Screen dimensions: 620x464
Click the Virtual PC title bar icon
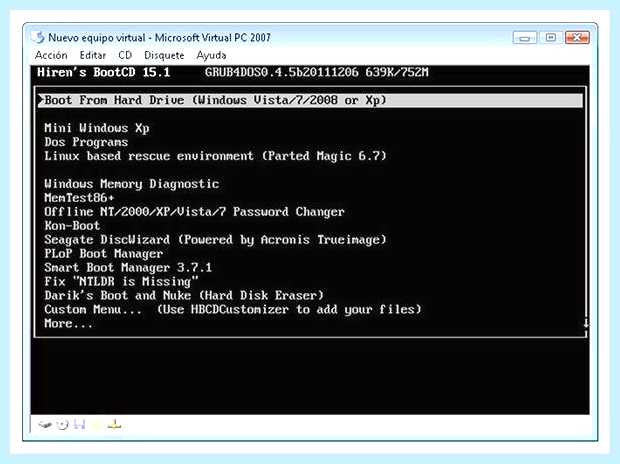[39, 37]
